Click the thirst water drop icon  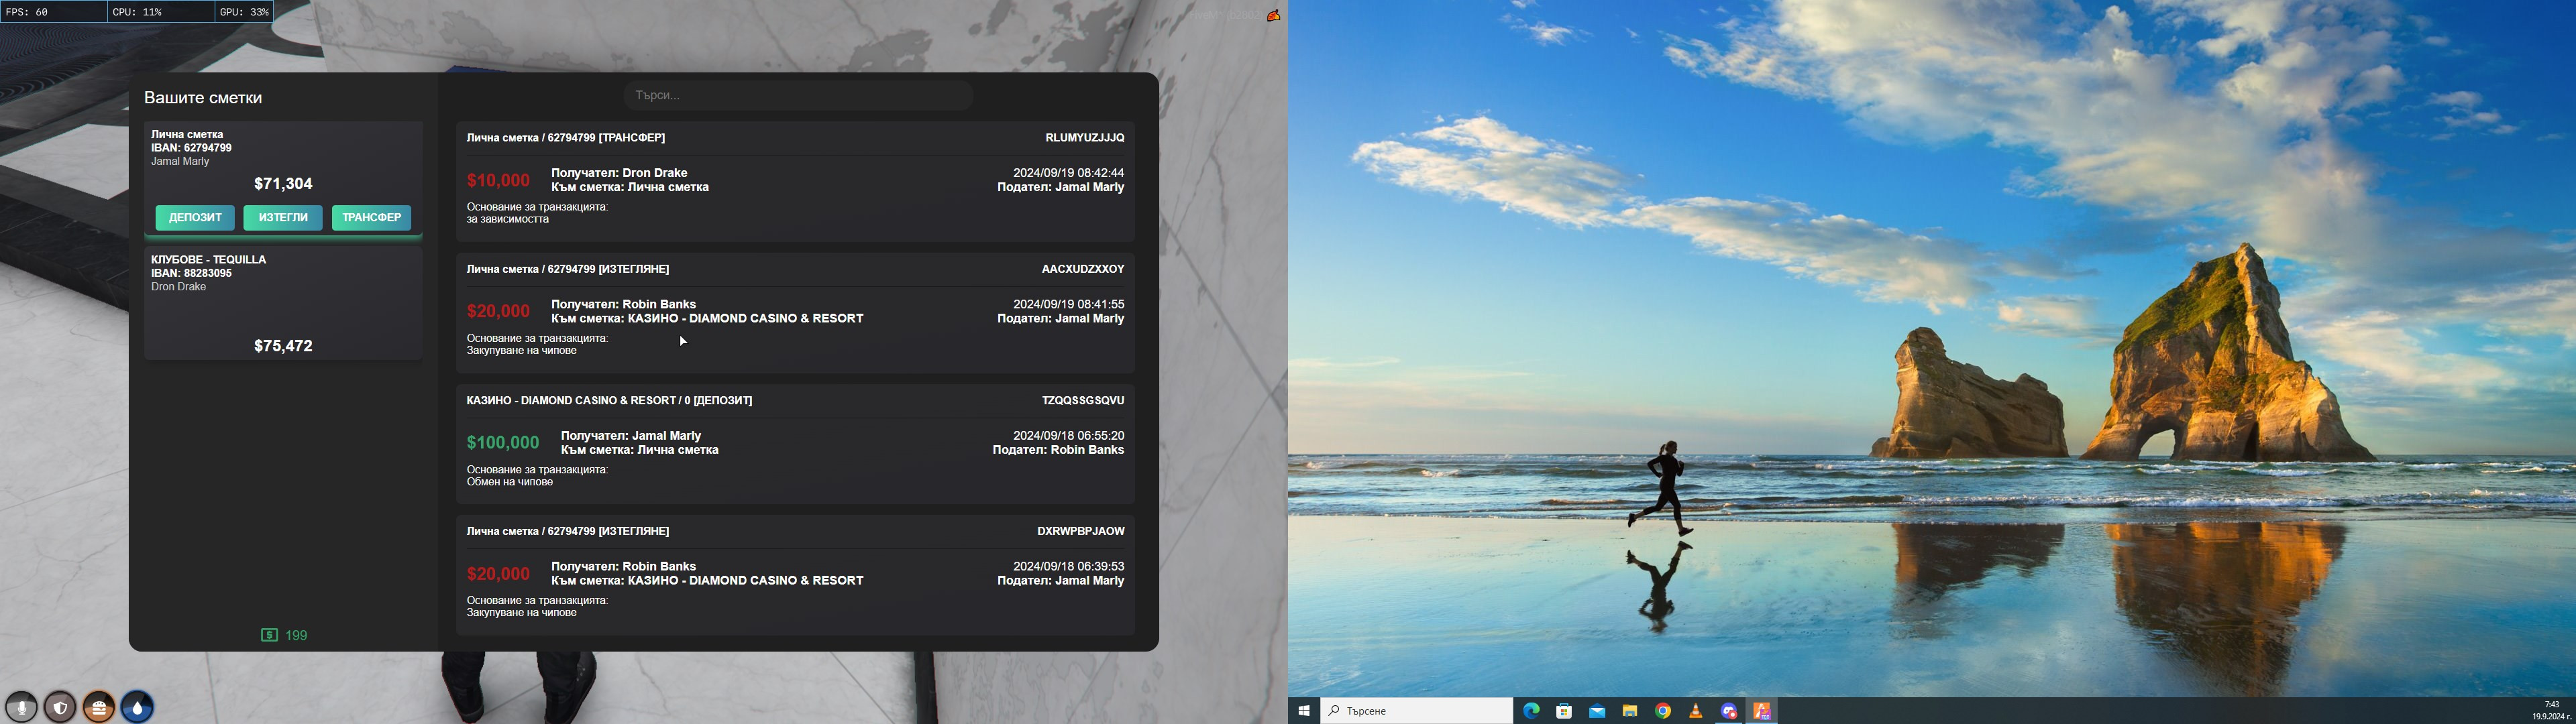(x=137, y=707)
